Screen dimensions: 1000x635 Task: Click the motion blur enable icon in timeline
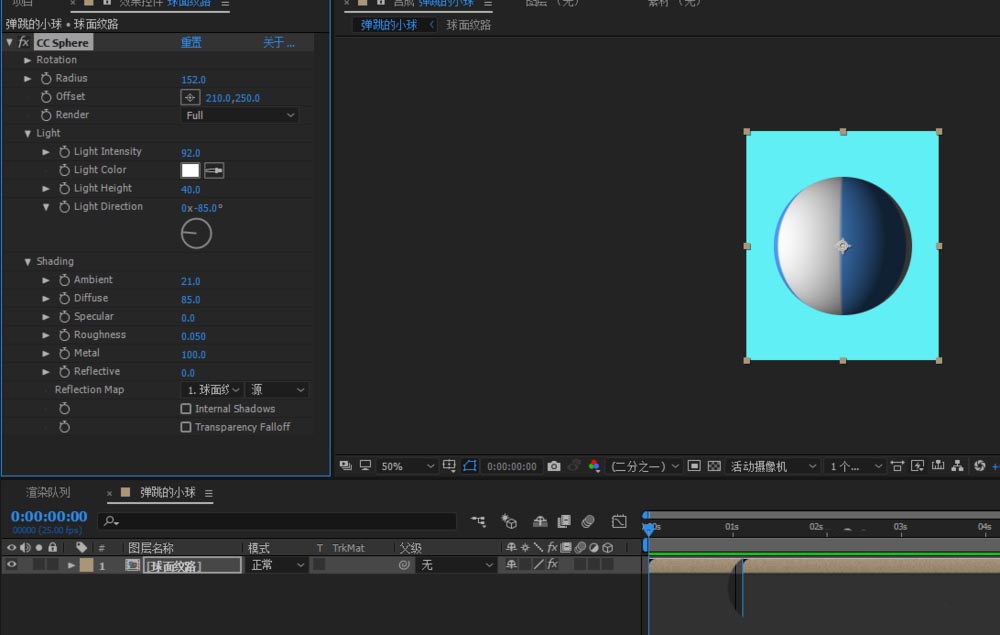(588, 521)
